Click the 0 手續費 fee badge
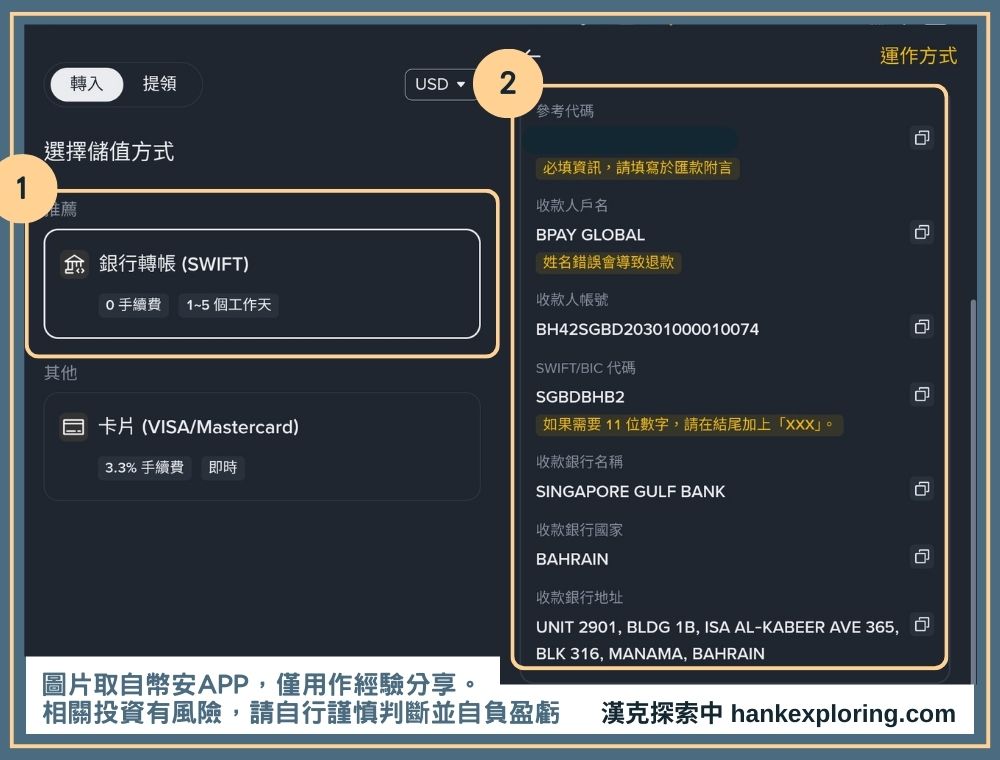The height and width of the screenshot is (760, 1000). [131, 305]
